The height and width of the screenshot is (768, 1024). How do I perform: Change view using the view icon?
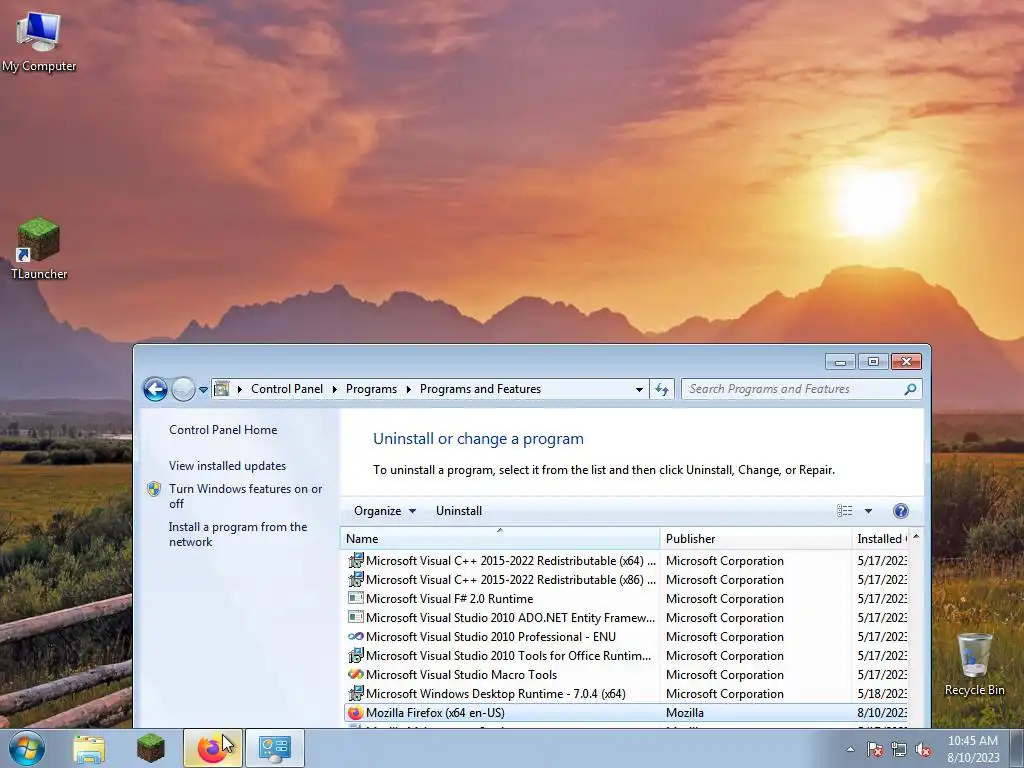click(844, 511)
